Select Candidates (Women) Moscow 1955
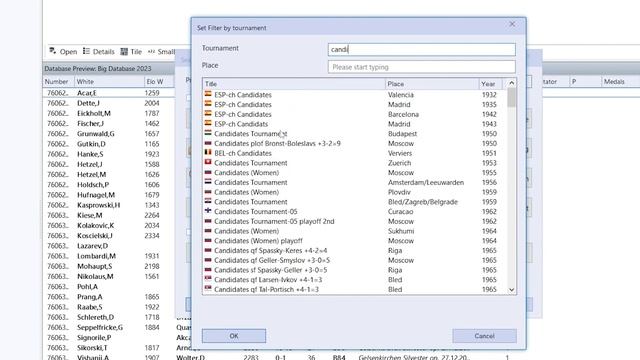Viewport: 640px width, 360px height. (x=355, y=173)
